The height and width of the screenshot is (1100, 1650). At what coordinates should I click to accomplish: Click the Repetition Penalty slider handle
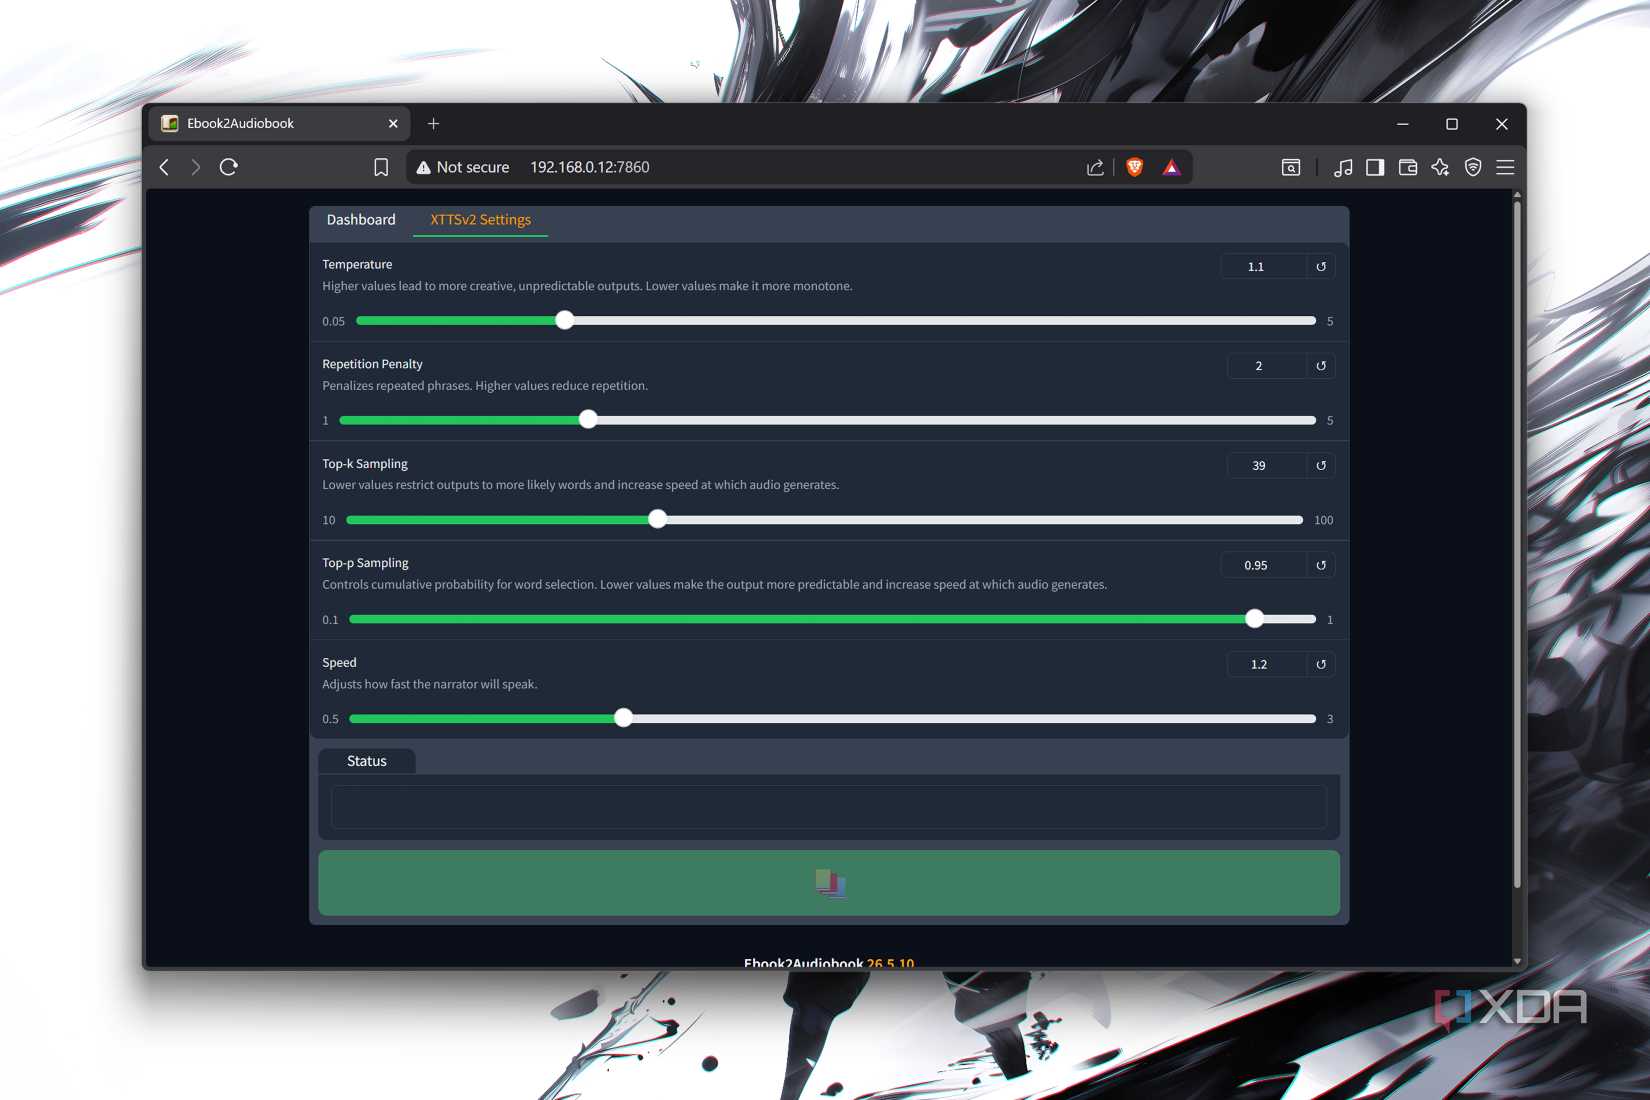point(589,420)
